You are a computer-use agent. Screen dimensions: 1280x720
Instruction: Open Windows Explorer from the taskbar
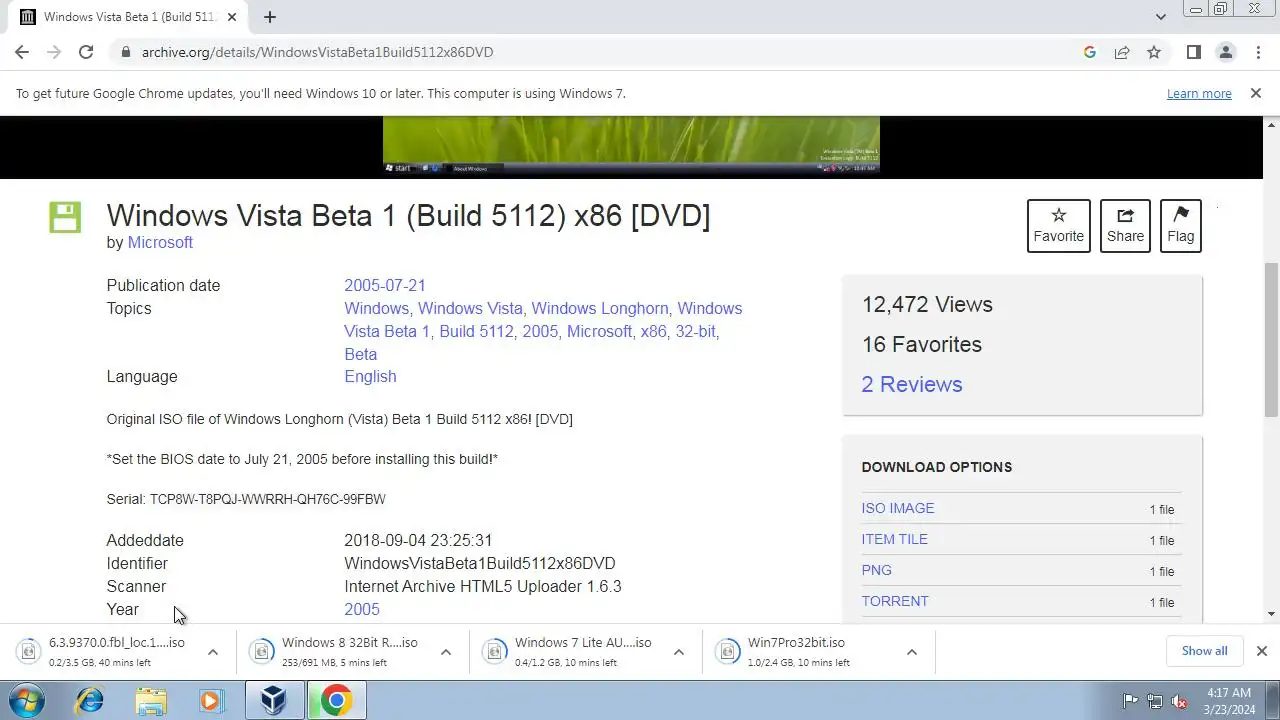[x=151, y=701]
